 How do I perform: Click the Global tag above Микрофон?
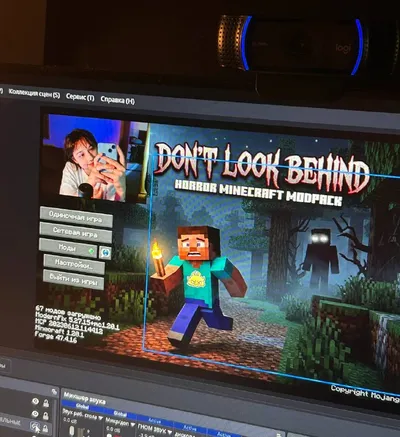120,414
